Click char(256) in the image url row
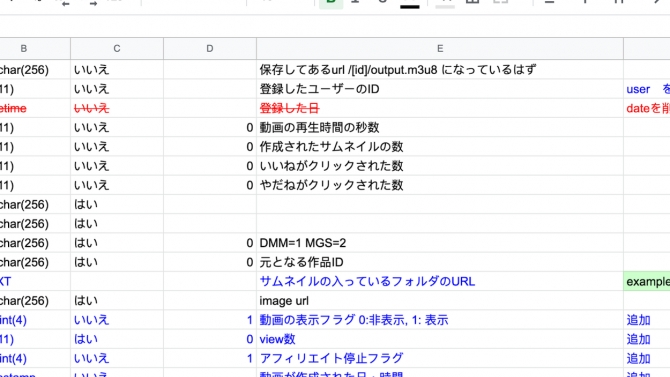Screen dimensions: 670x377 click(x=35, y=300)
